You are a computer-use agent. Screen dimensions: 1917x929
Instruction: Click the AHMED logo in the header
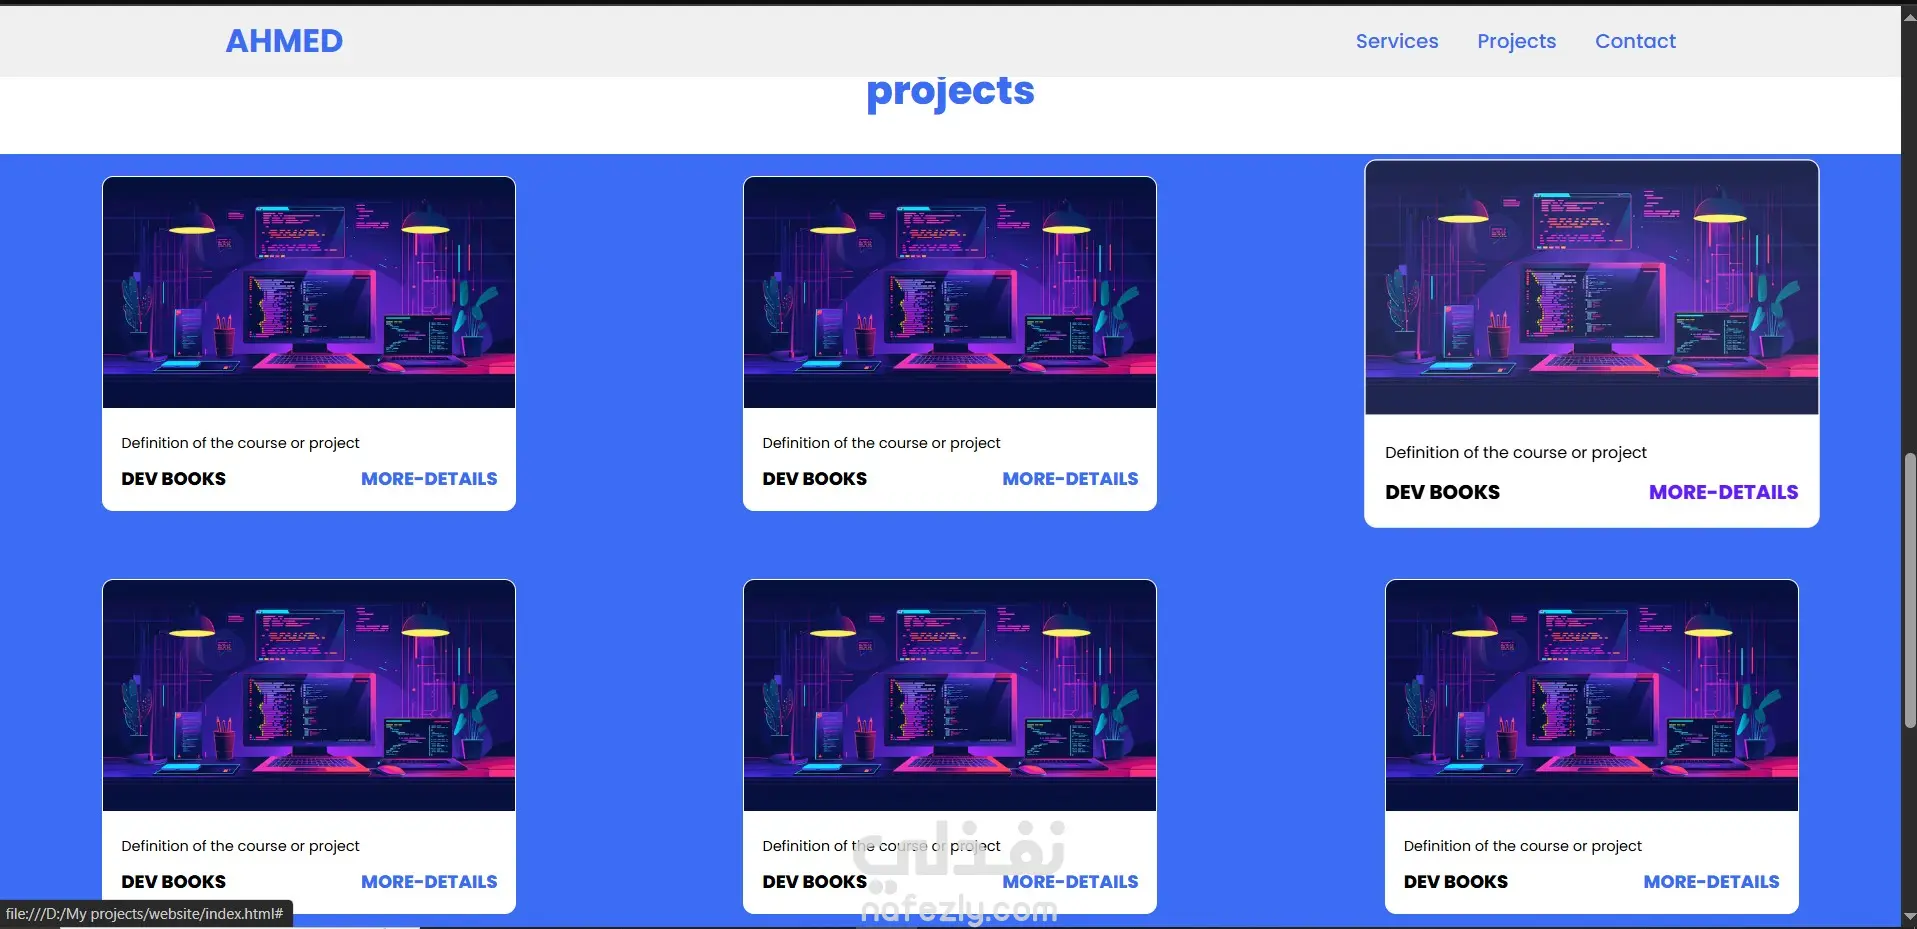284,41
